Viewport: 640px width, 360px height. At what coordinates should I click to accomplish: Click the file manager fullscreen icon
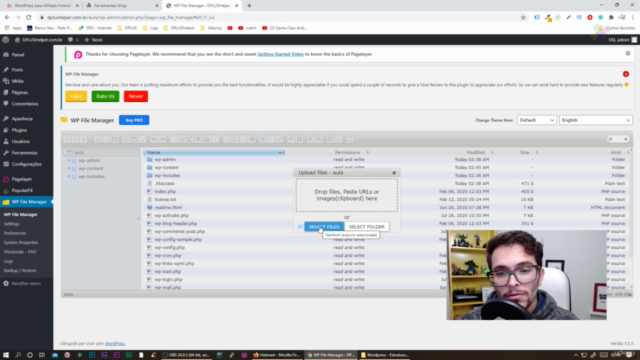point(350,139)
